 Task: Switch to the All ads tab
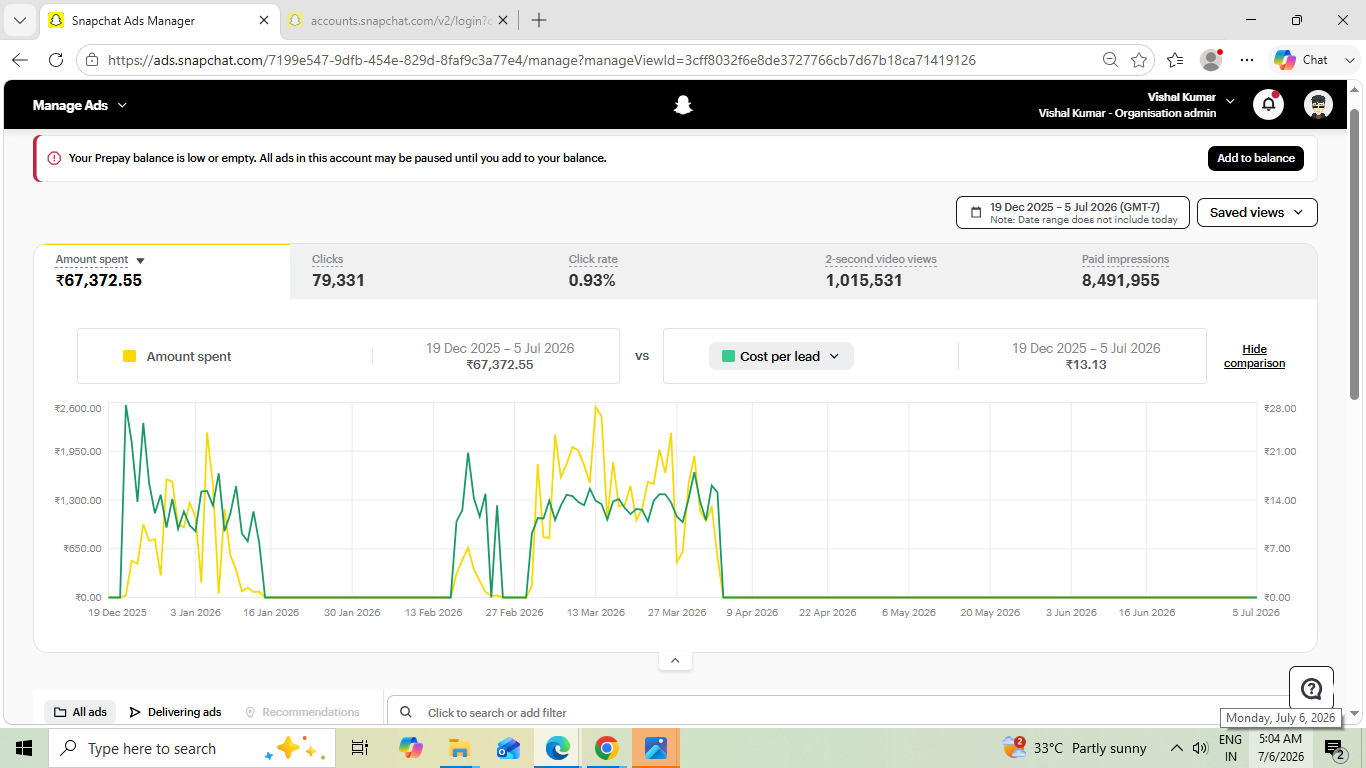click(80, 712)
